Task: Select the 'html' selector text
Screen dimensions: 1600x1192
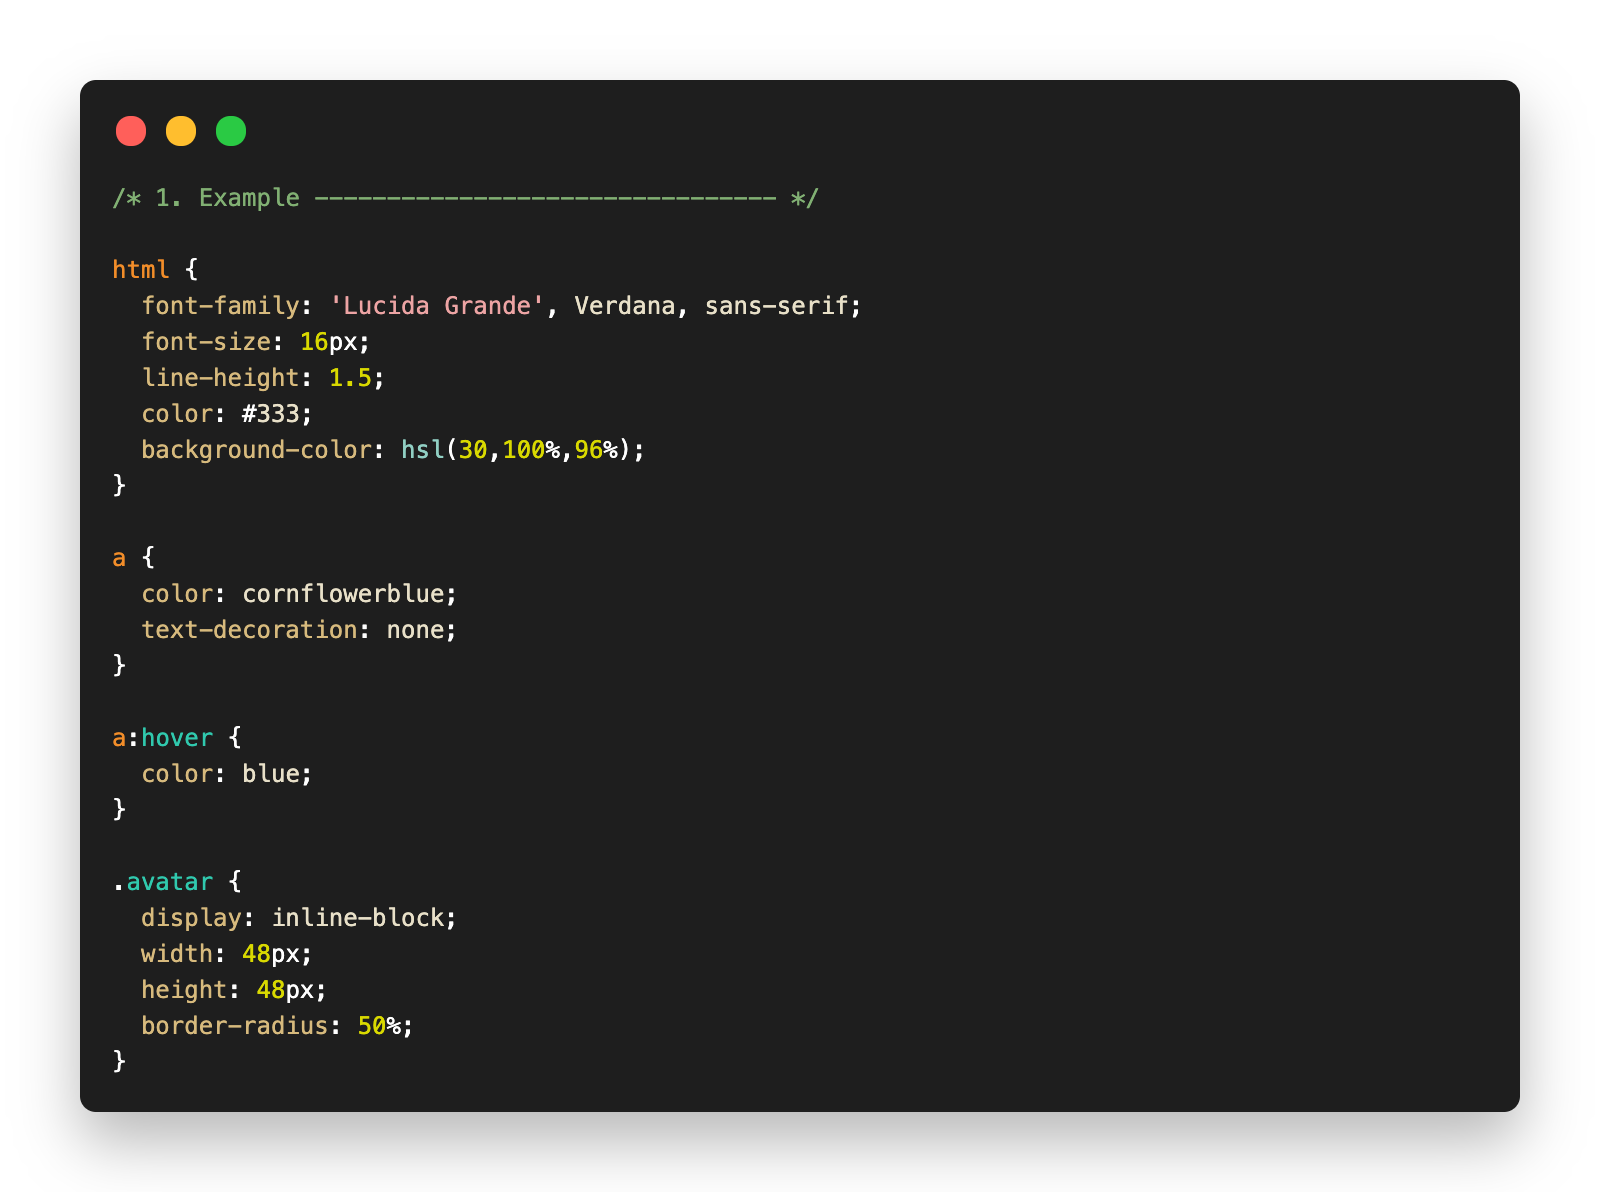Action: pos(141,269)
